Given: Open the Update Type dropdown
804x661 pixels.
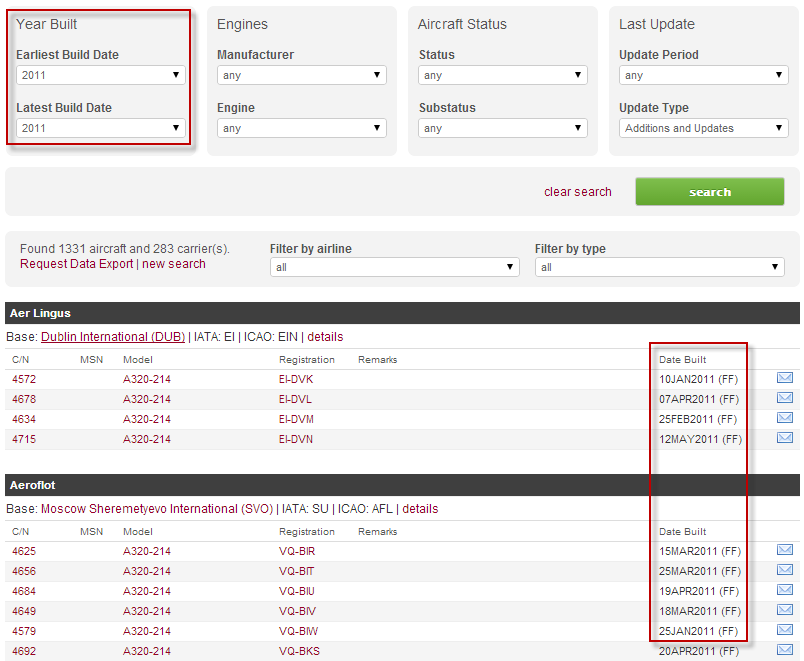Looking at the screenshot, I should pos(703,128).
